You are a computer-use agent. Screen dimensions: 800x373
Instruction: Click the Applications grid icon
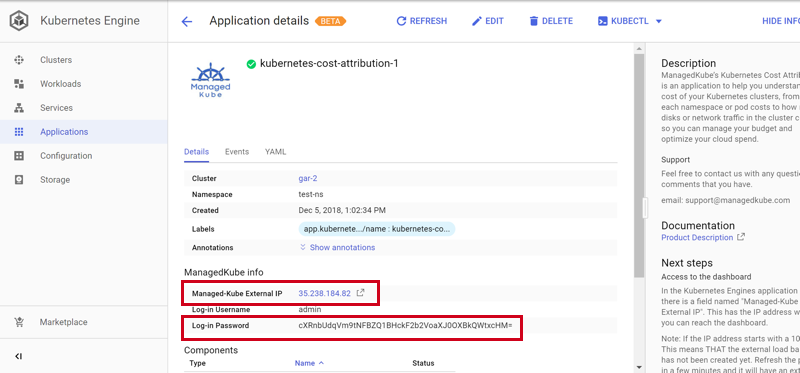(19, 132)
